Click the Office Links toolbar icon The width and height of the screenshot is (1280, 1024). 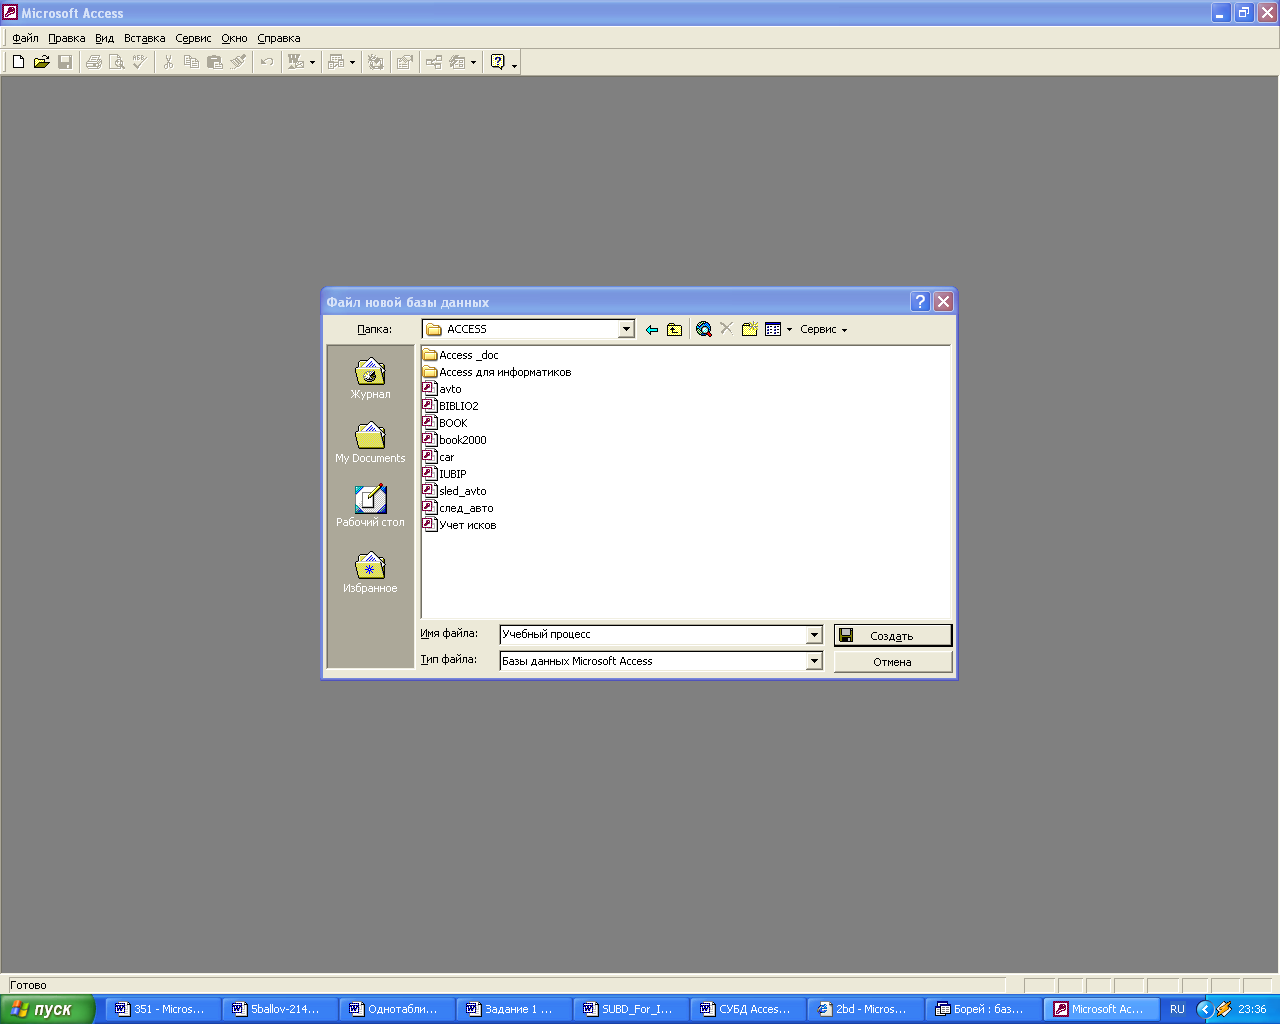[296, 62]
